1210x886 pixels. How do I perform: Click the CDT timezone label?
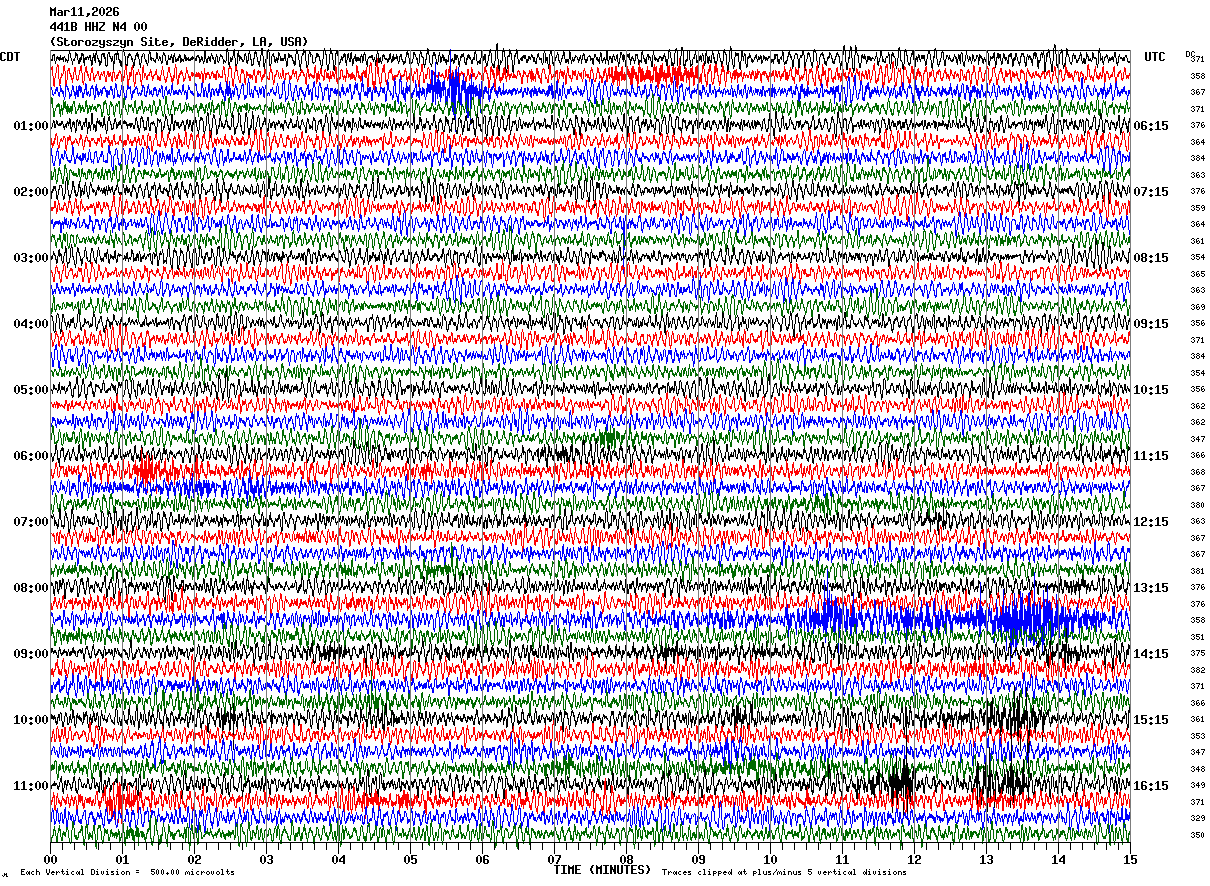pyautogui.click(x=10, y=57)
